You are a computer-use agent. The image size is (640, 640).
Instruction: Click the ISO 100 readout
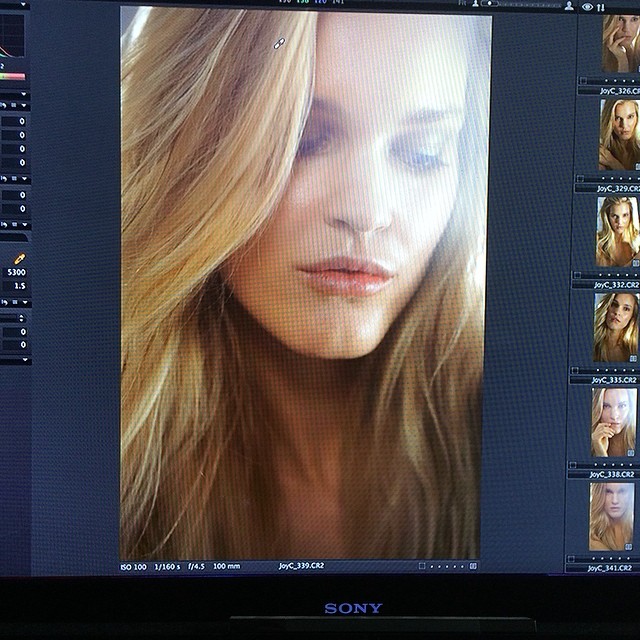point(133,567)
